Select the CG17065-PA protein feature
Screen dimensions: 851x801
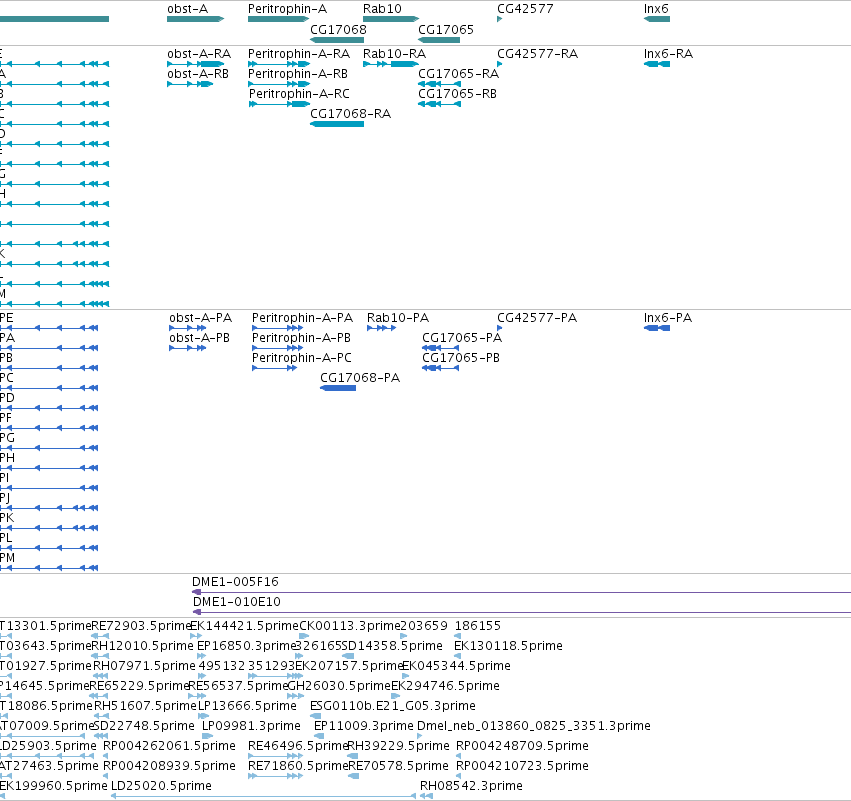[441, 348]
